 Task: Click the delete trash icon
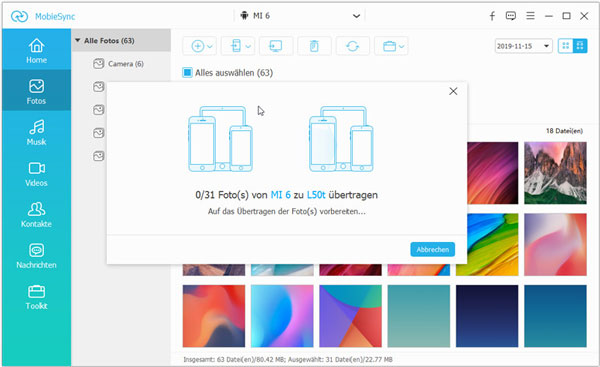[x=314, y=46]
